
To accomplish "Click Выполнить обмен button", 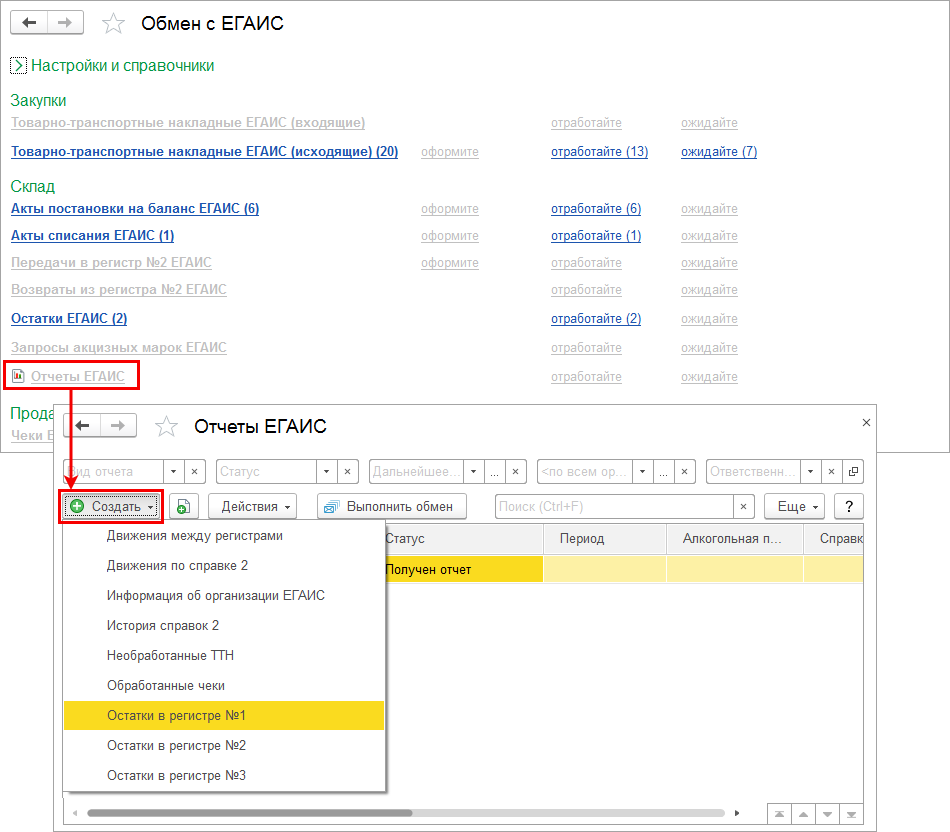I will pyautogui.click(x=391, y=507).
